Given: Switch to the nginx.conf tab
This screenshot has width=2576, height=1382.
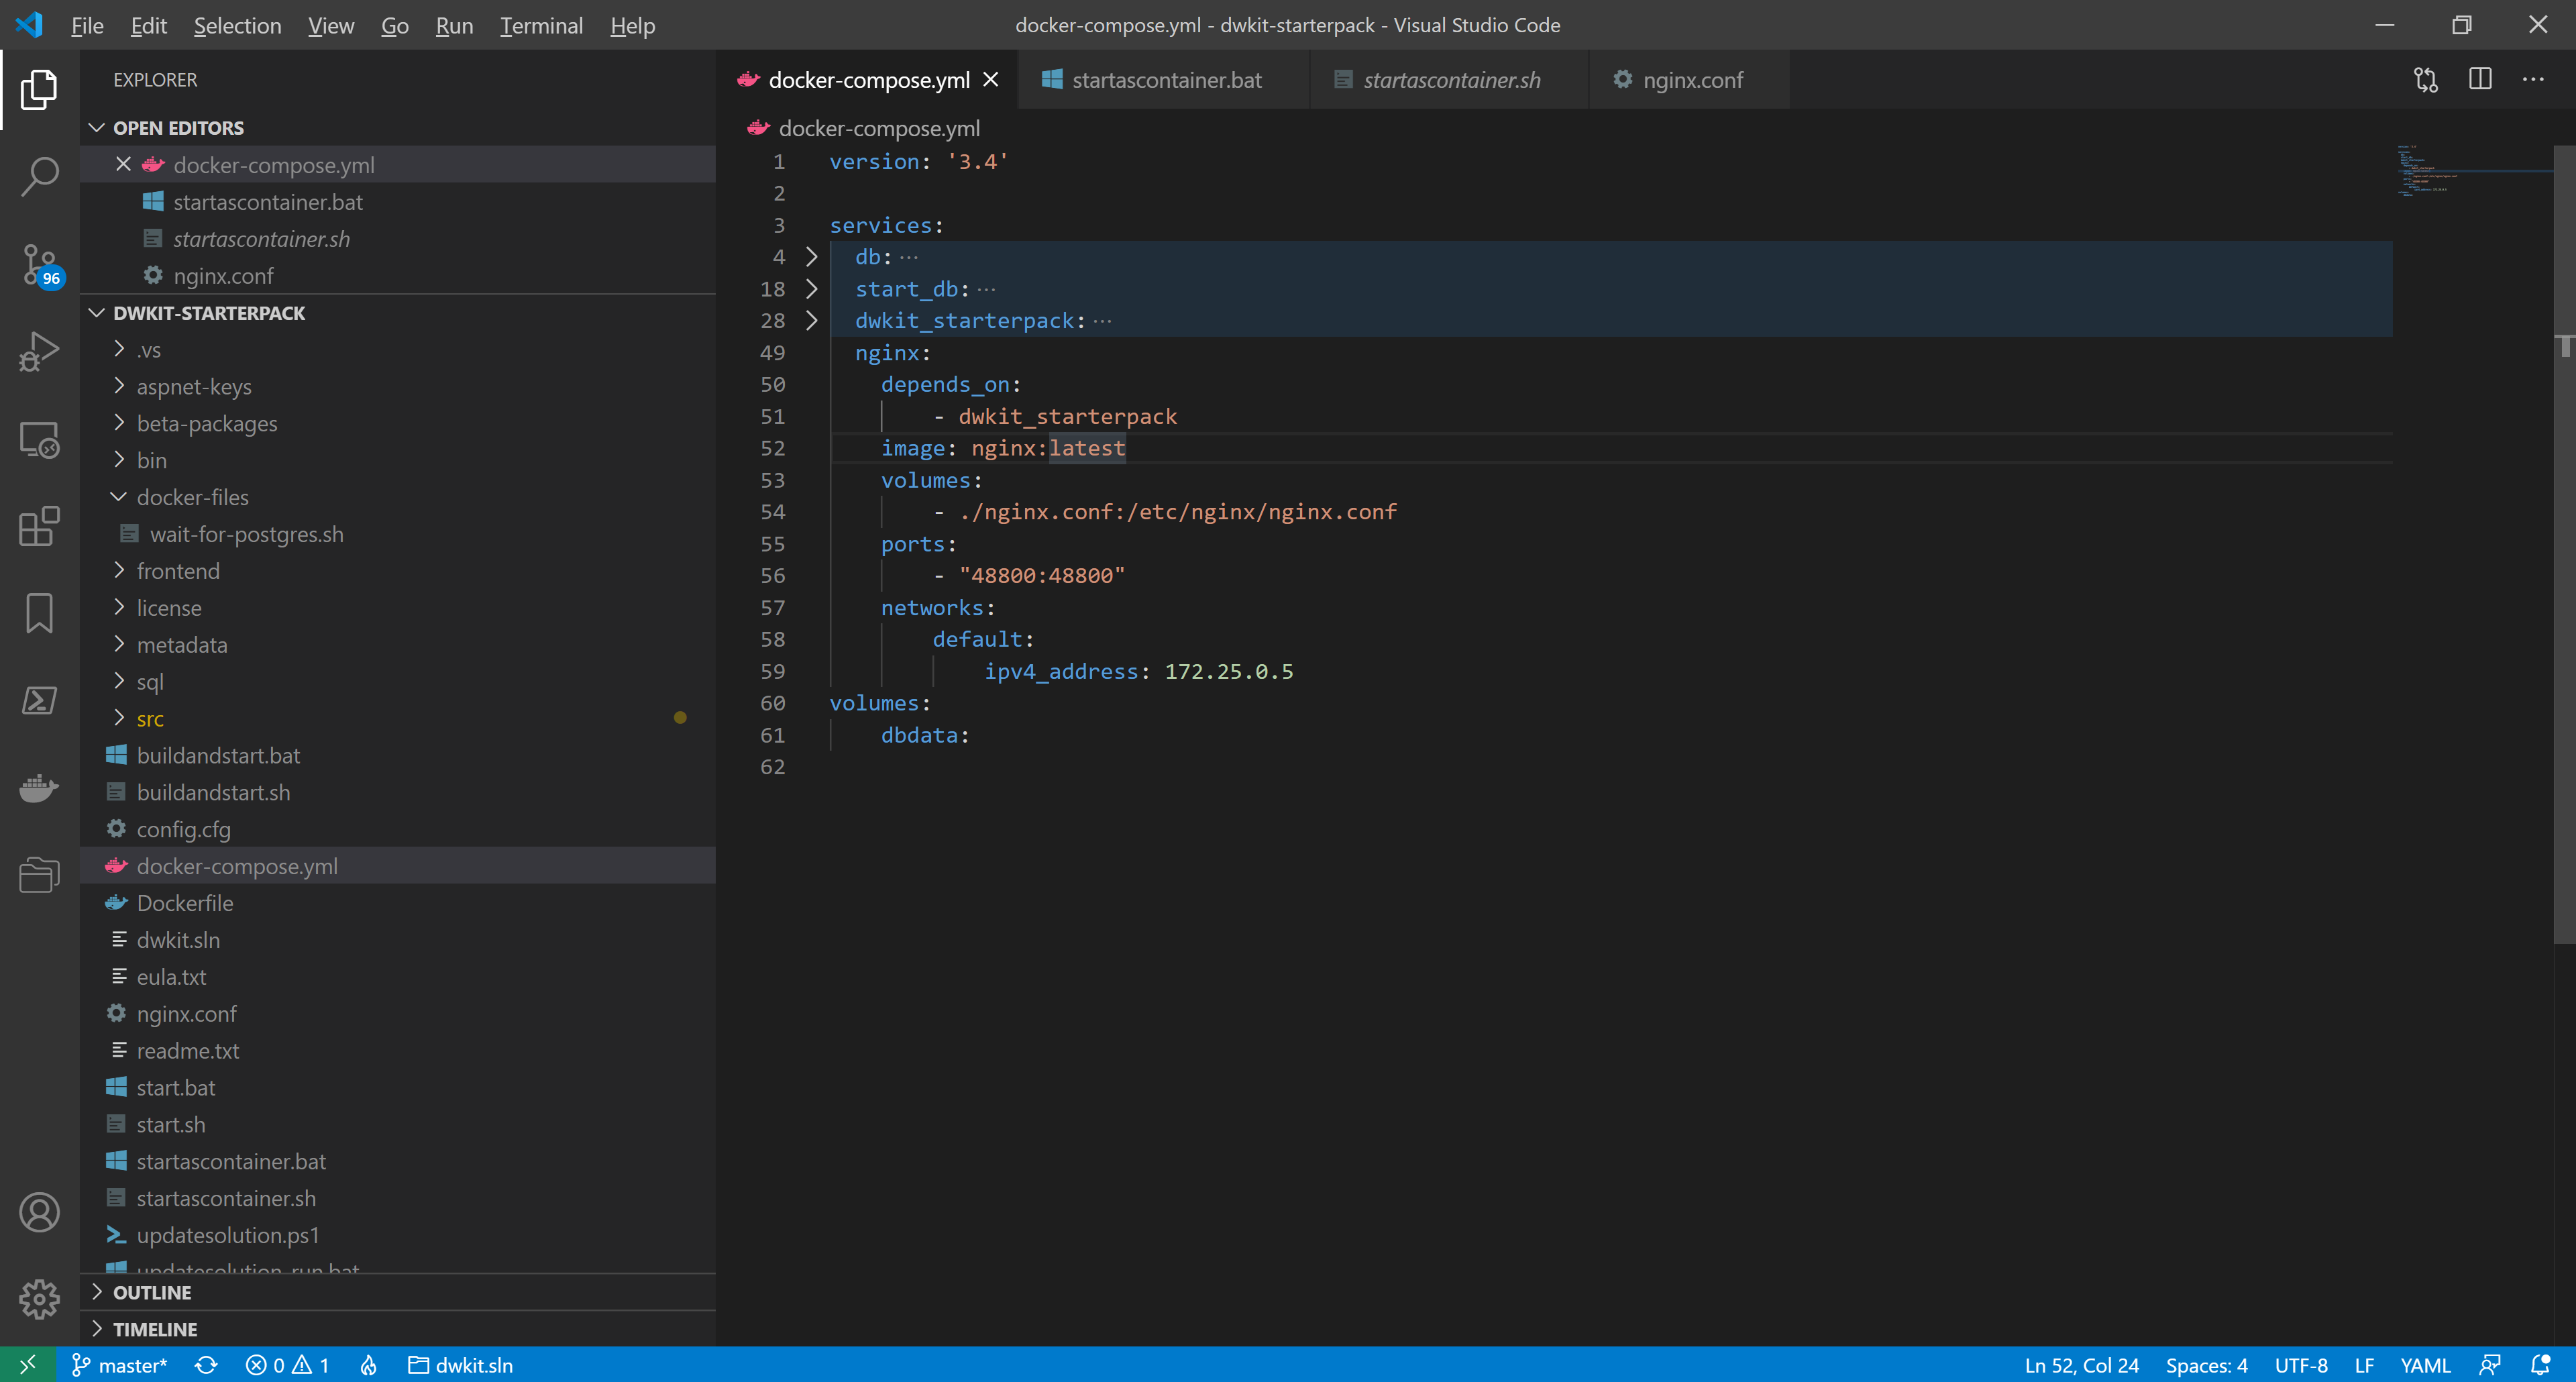Looking at the screenshot, I should [1690, 80].
